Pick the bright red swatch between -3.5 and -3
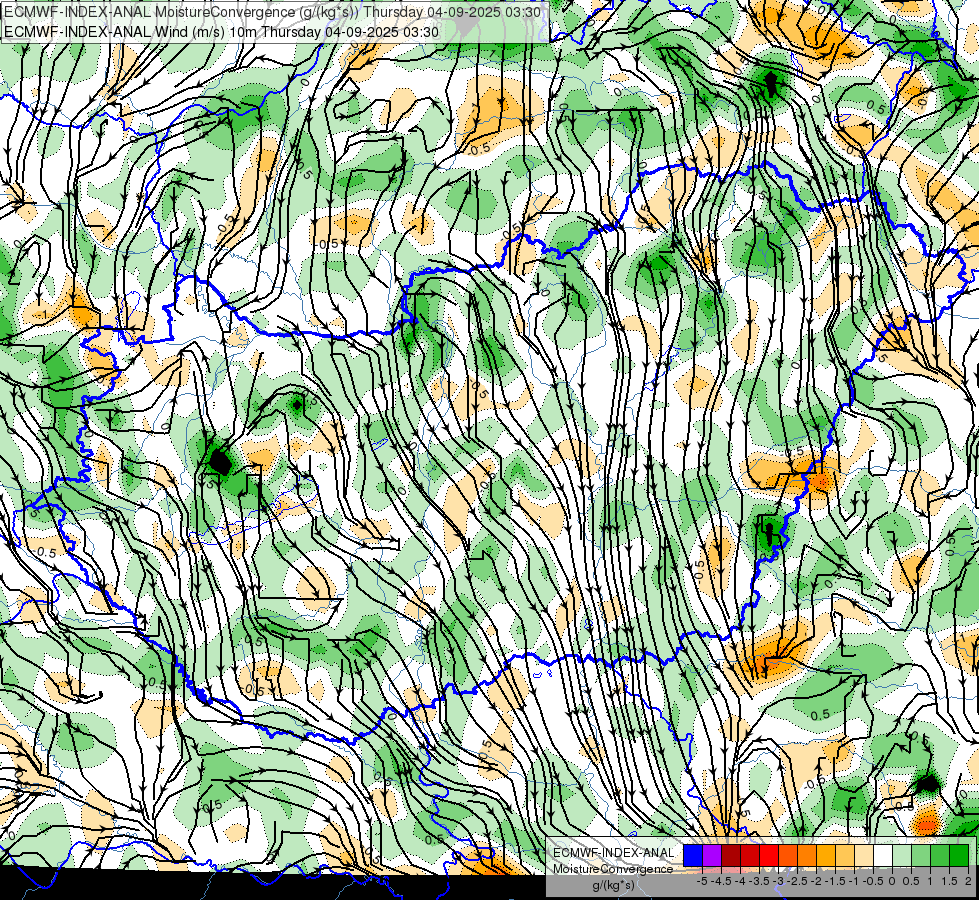The width and height of the screenshot is (979, 900). click(769, 855)
